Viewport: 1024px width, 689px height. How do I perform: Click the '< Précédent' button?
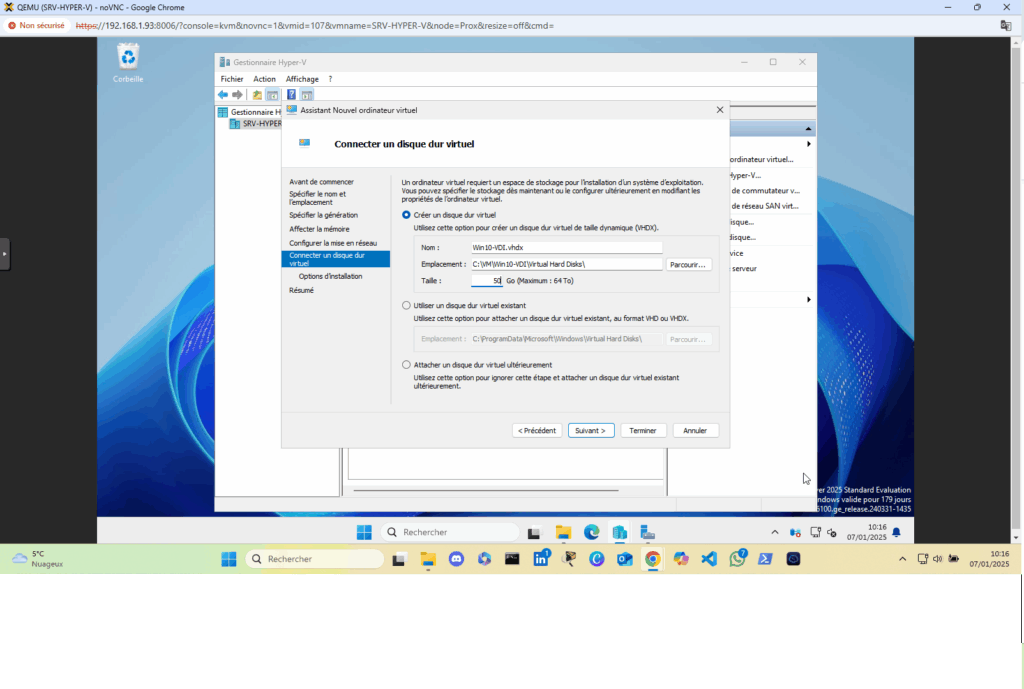[537, 430]
